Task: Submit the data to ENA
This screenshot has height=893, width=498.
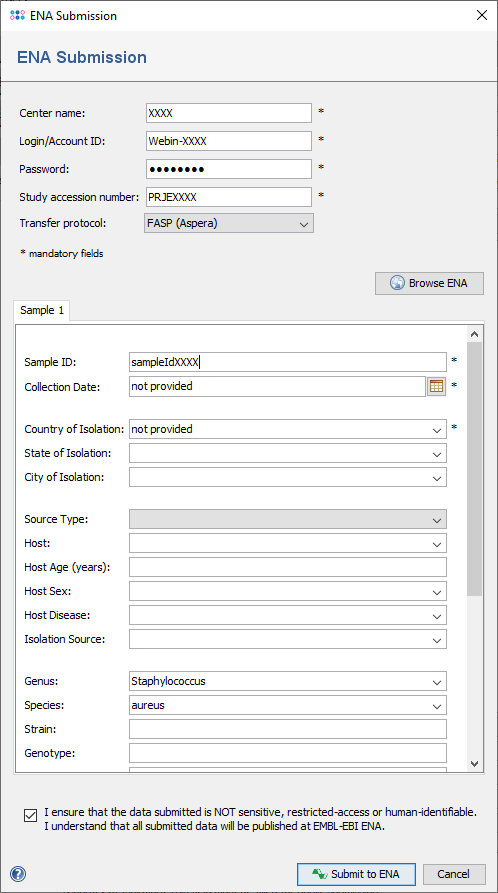Action: point(356,874)
